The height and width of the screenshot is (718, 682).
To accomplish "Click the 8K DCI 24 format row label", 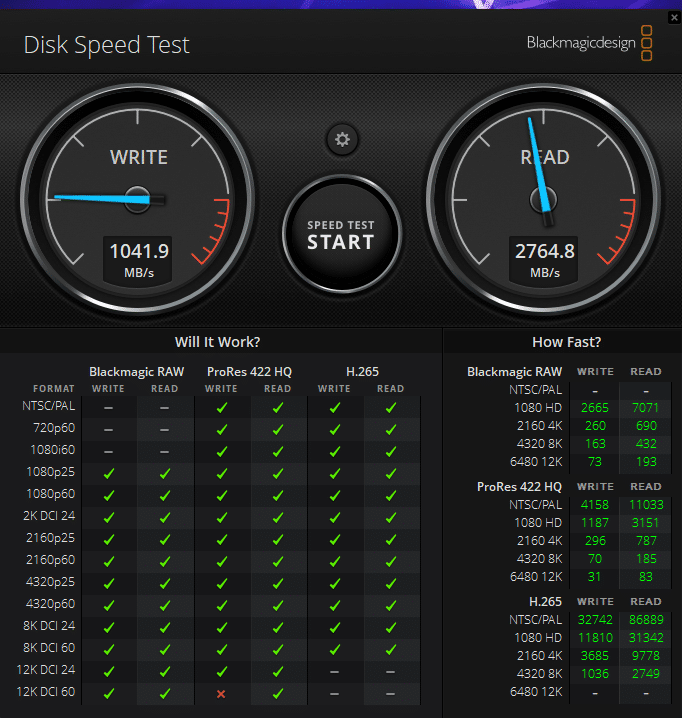I will point(49,626).
